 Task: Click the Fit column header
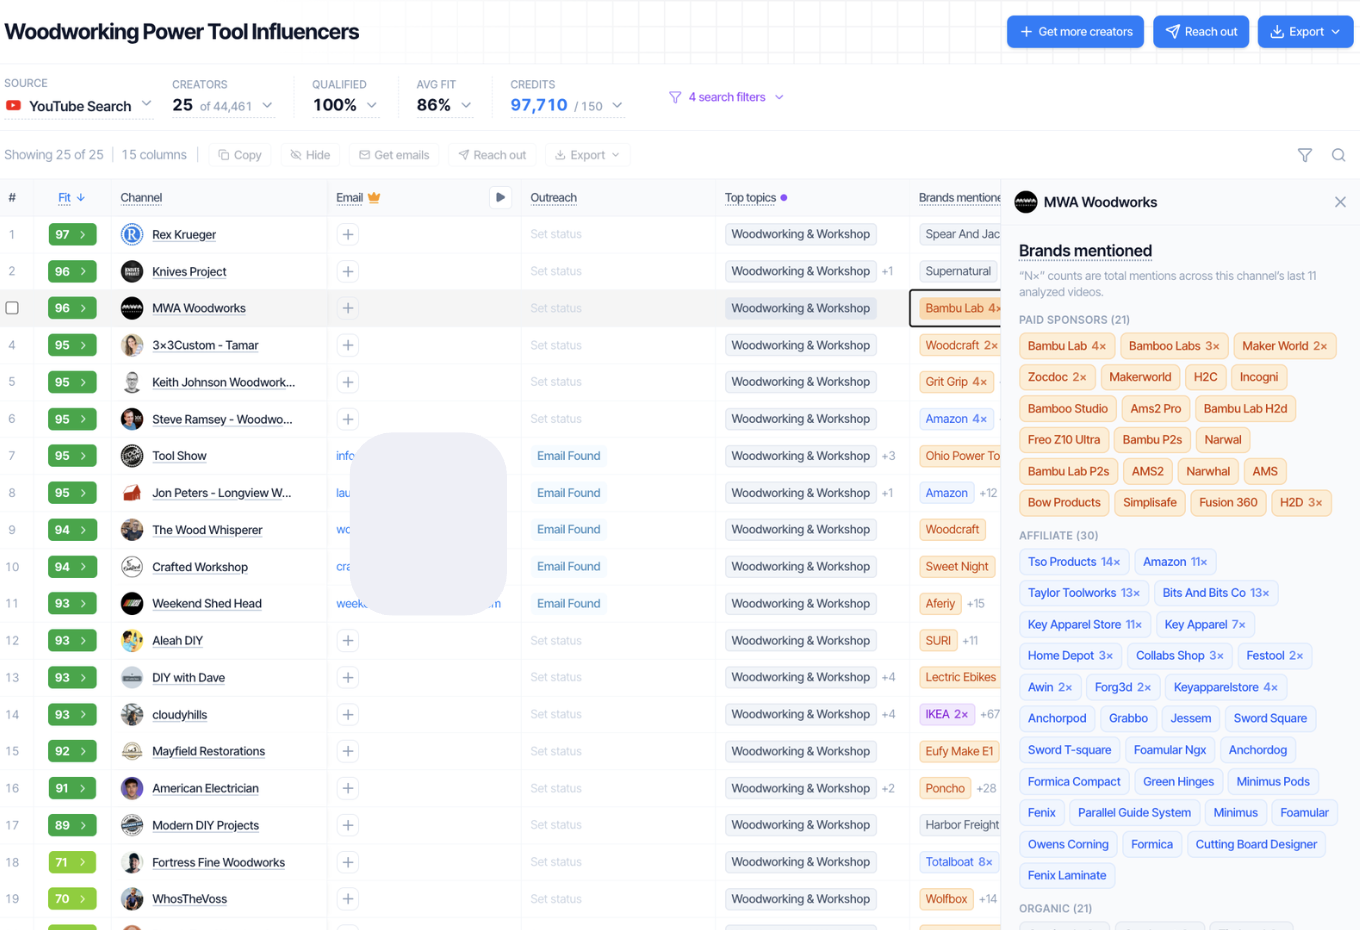click(x=64, y=198)
